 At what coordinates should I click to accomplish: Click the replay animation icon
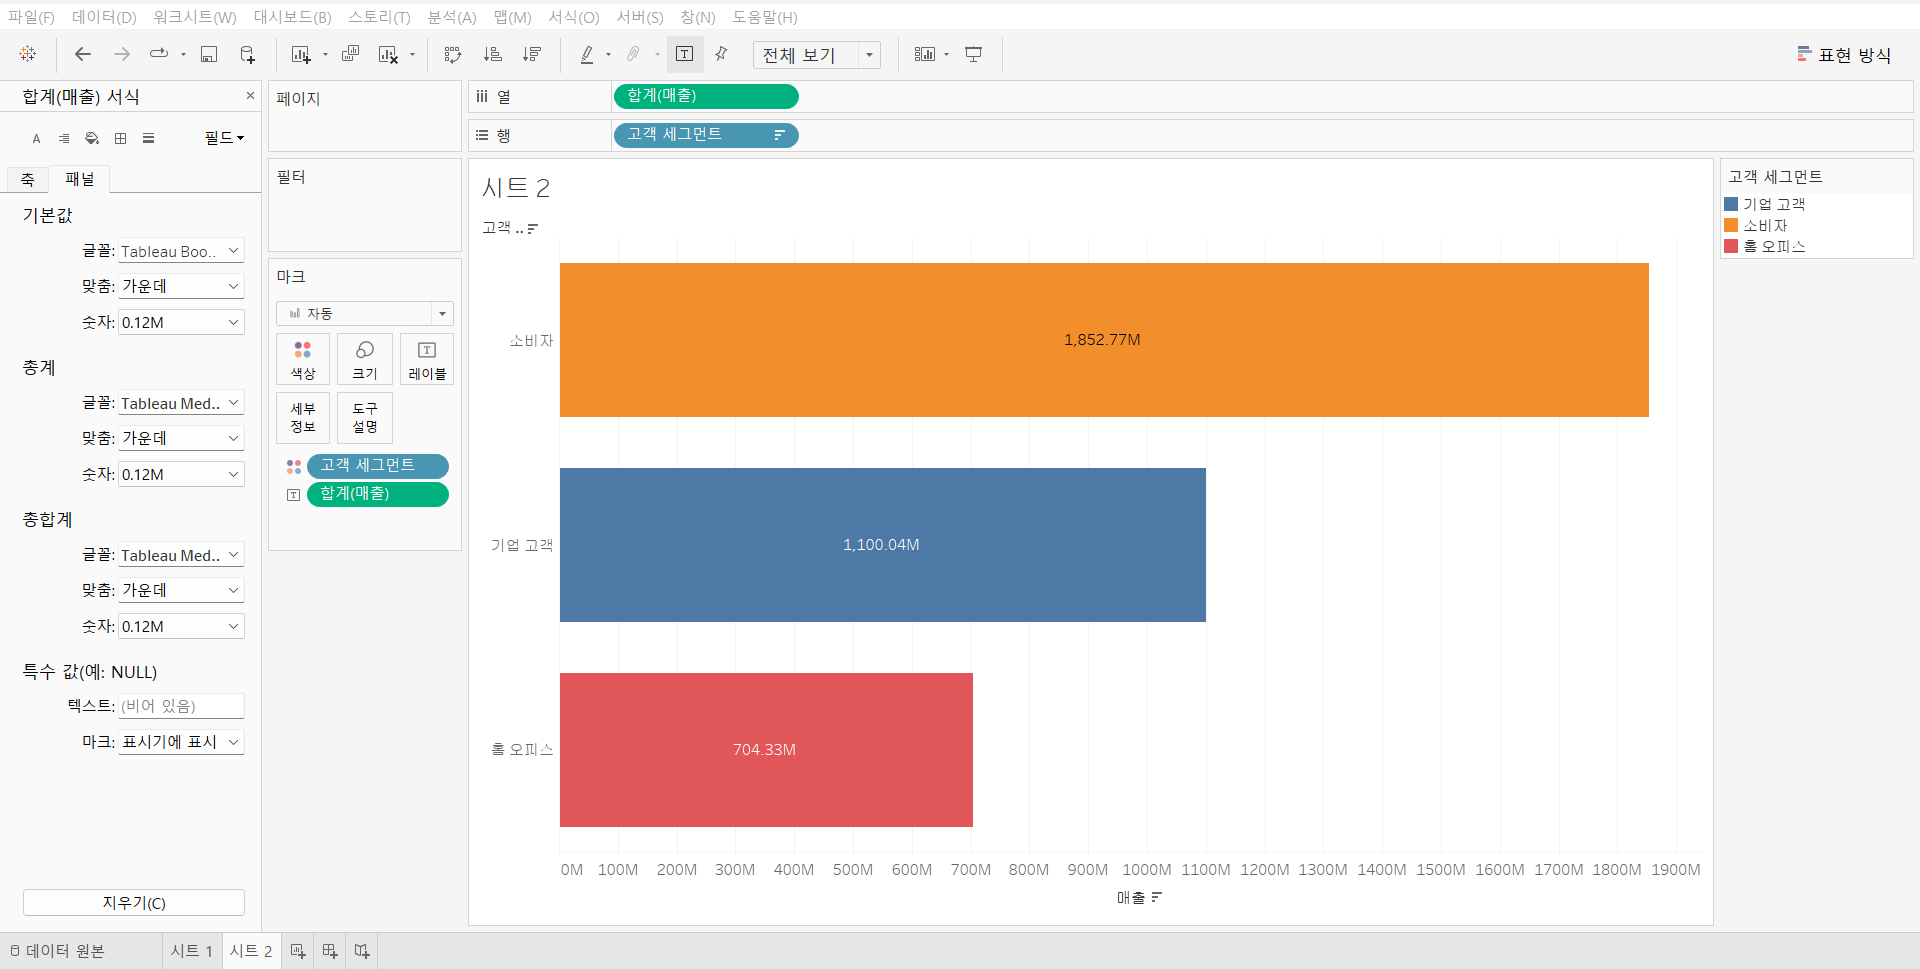pos(159,54)
